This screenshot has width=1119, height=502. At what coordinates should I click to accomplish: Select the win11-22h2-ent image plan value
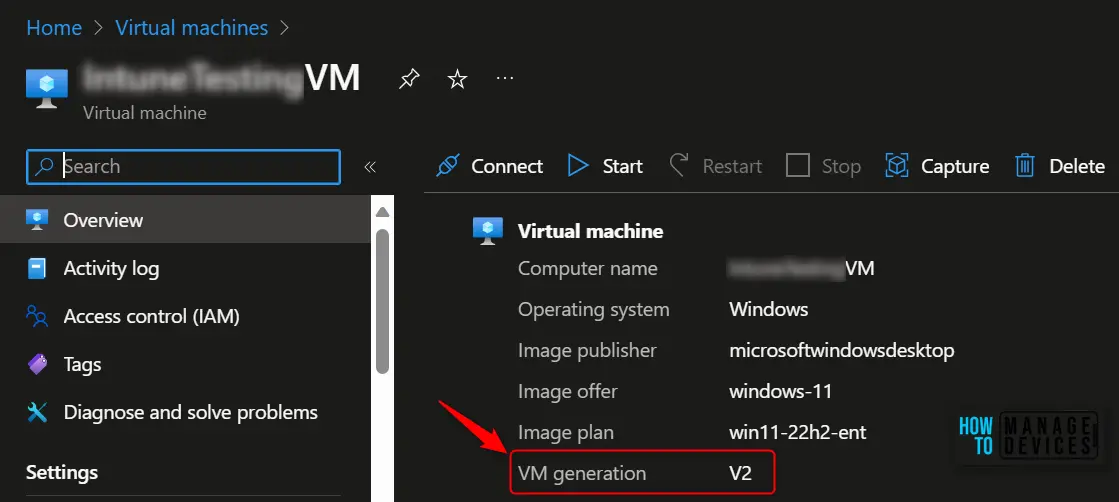(798, 432)
